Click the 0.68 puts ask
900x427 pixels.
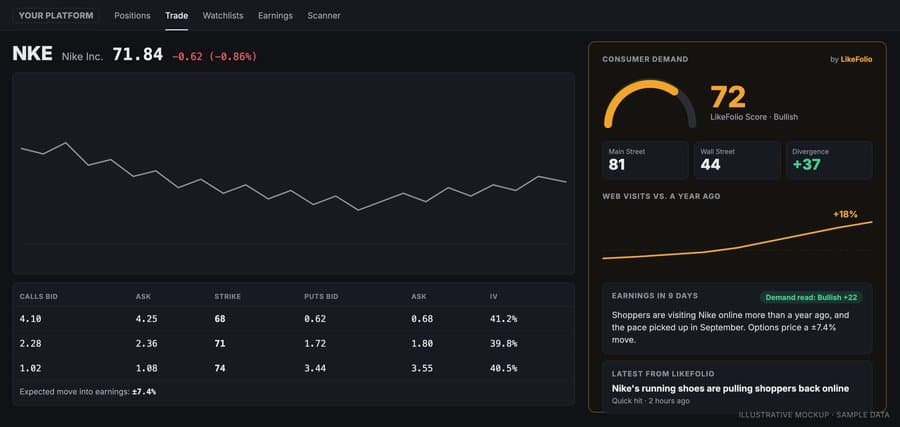pyautogui.click(x=422, y=319)
